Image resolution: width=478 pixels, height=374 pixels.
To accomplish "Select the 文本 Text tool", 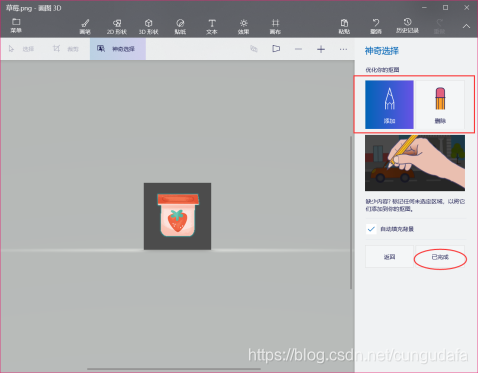I will 212,27.
